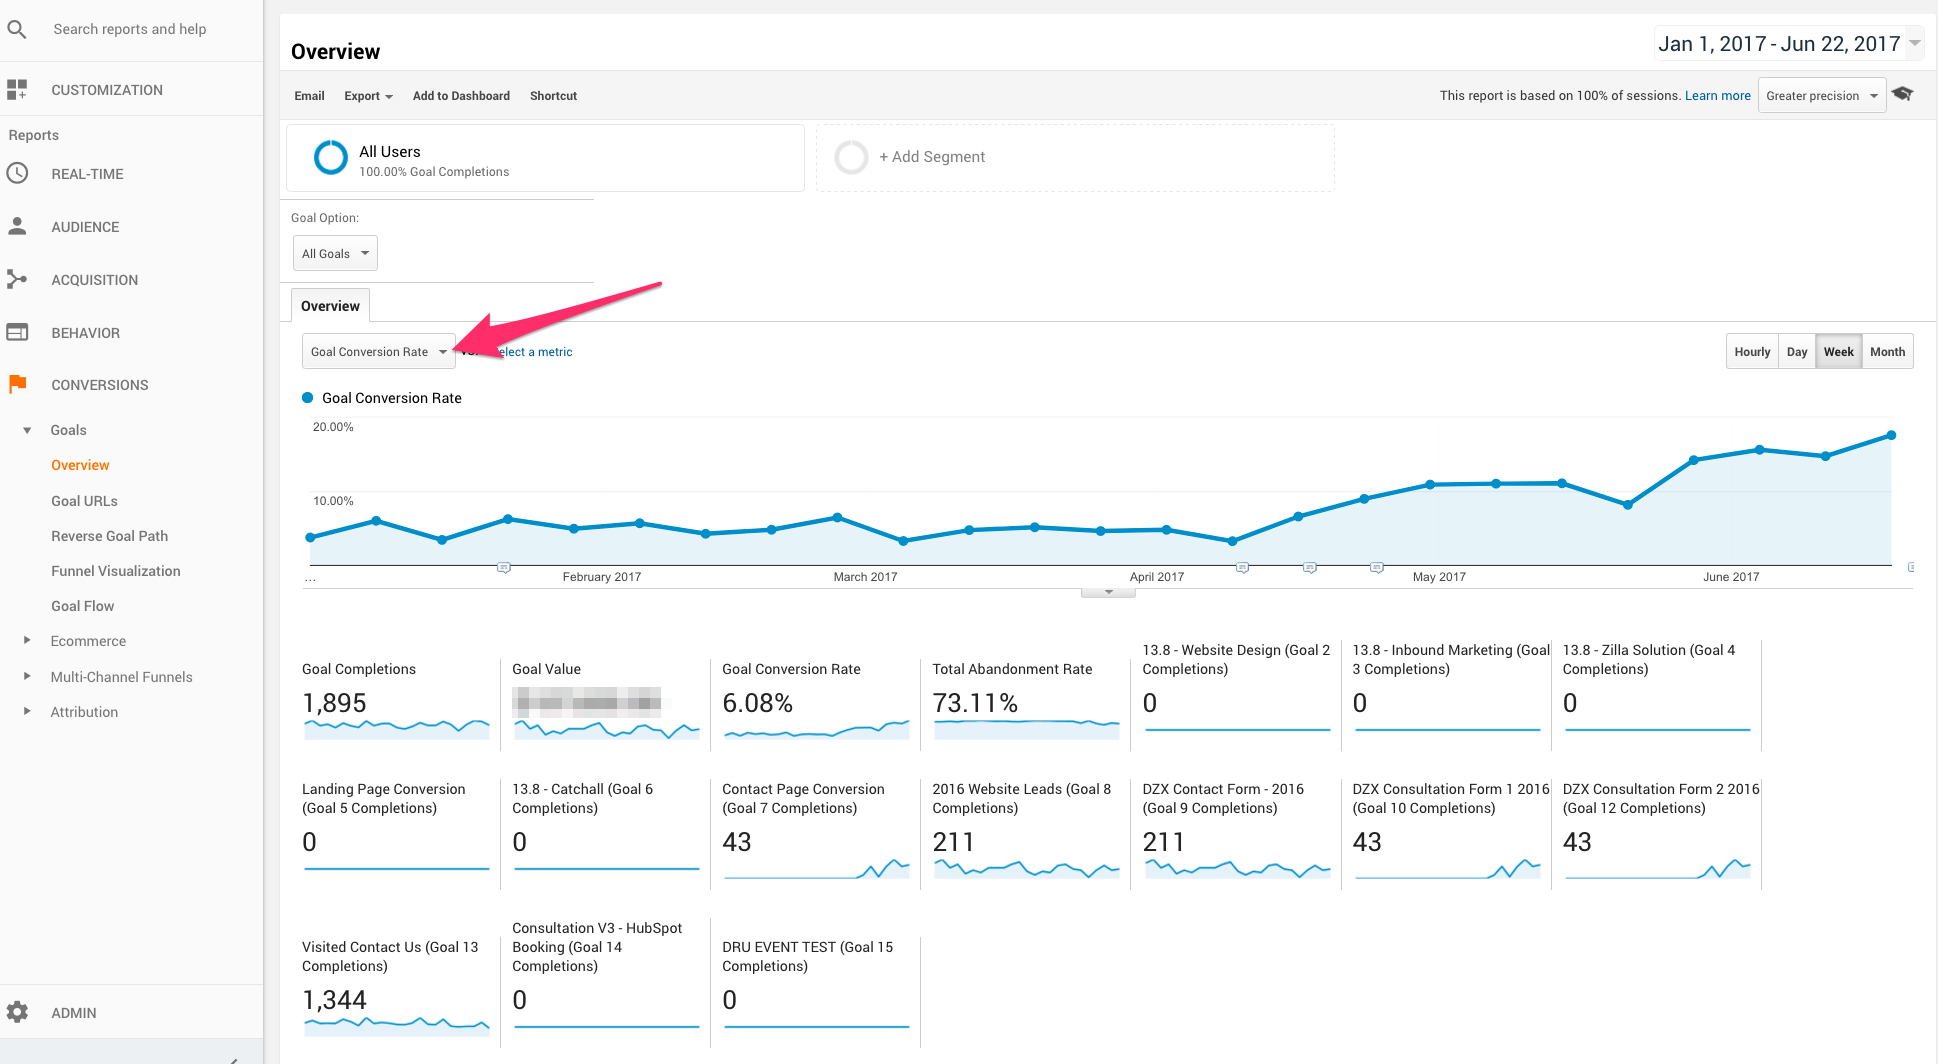Click the search magnifier icon
Screen dimensions: 1938x1064
click(x=17, y=29)
